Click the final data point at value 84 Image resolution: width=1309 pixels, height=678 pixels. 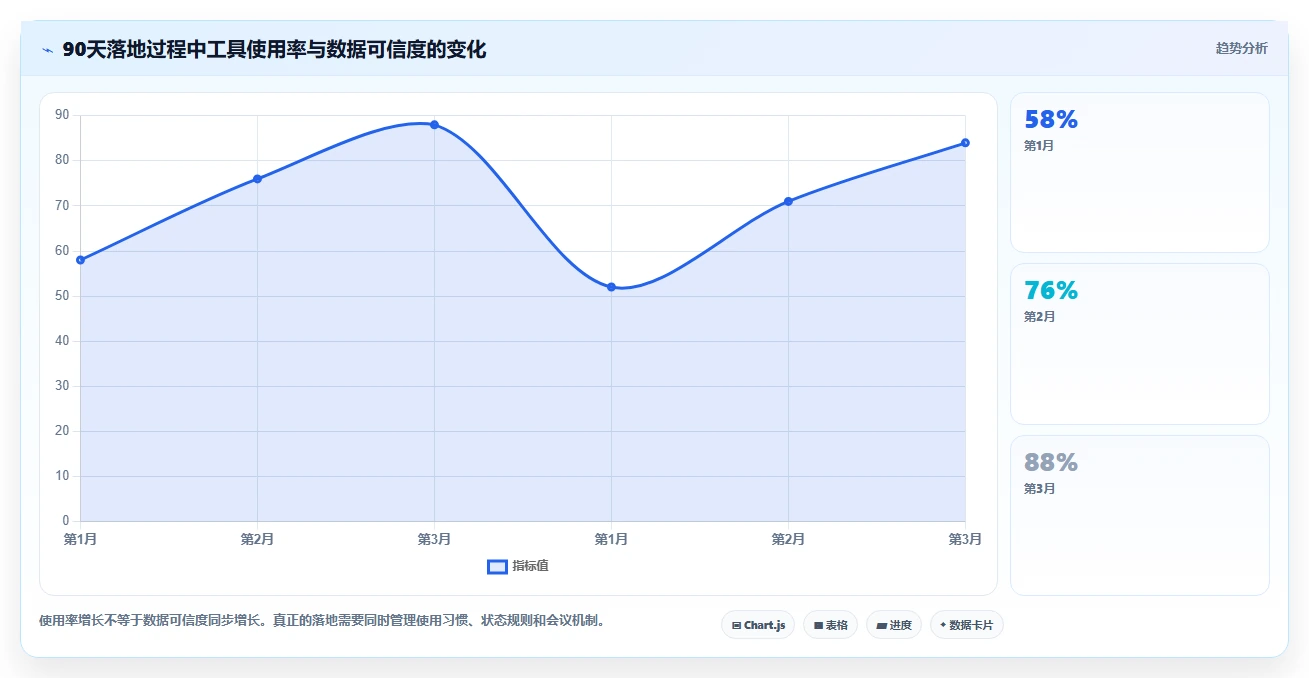[x=965, y=143]
